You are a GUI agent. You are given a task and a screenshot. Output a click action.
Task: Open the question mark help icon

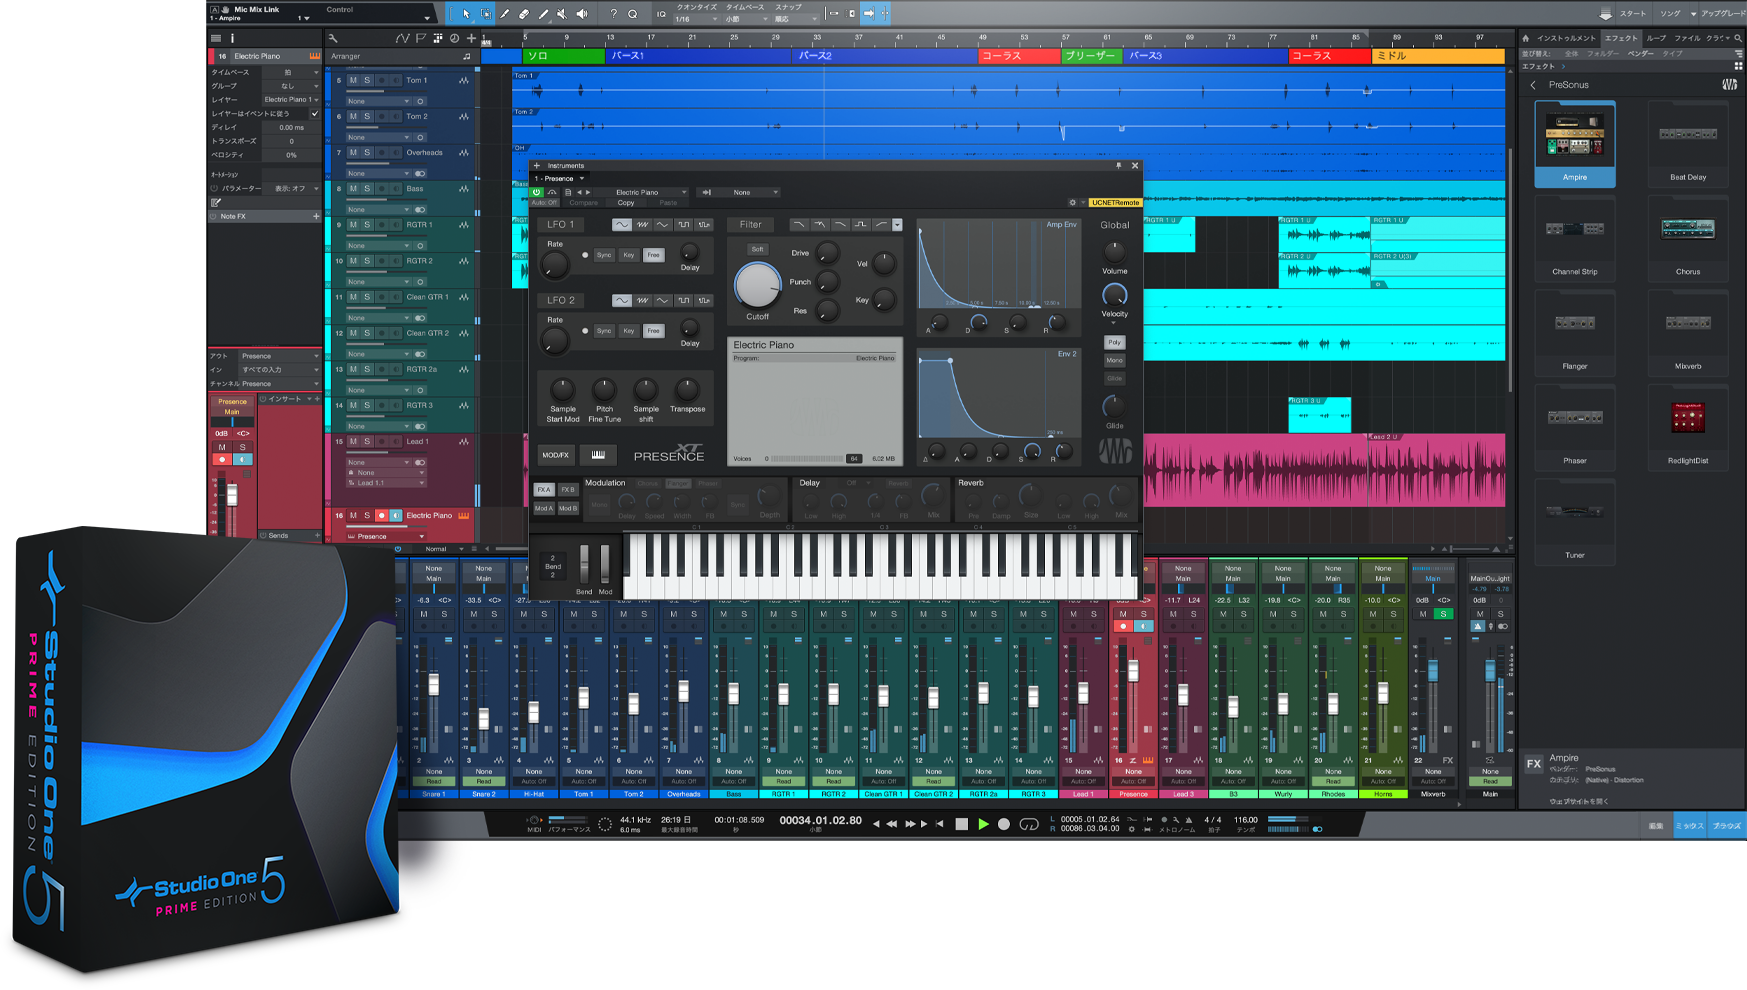tap(614, 14)
